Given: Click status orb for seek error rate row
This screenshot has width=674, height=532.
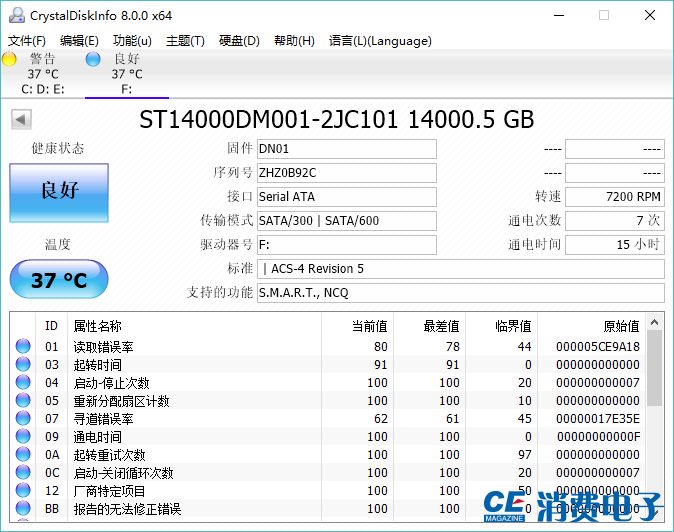Looking at the screenshot, I should (23, 419).
